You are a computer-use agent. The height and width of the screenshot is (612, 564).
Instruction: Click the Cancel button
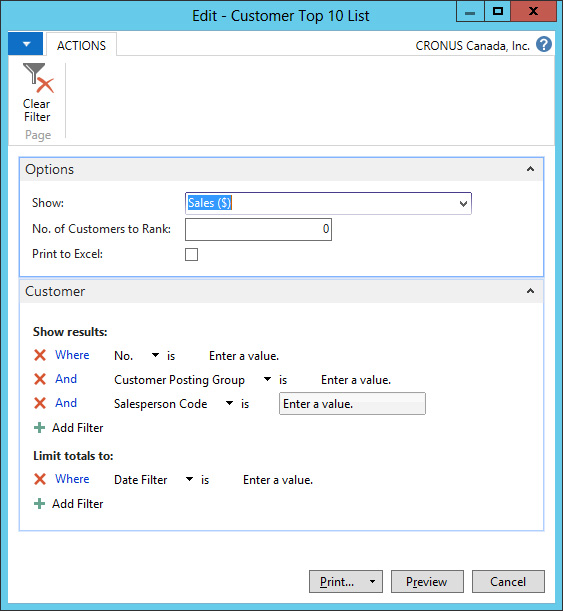click(x=508, y=582)
